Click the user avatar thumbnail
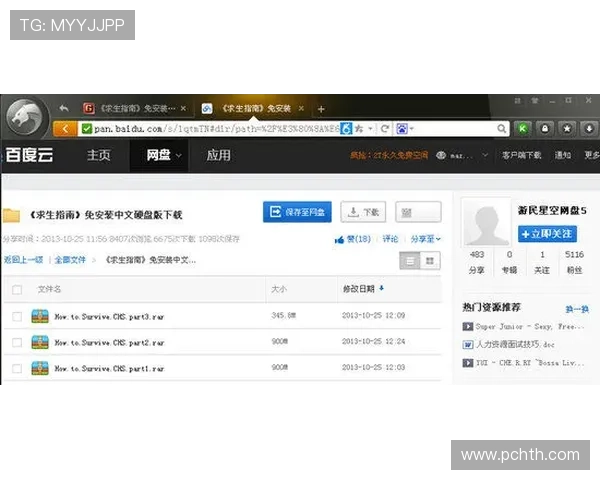Image resolution: width=600 pixels, height=480 pixels. 486,222
